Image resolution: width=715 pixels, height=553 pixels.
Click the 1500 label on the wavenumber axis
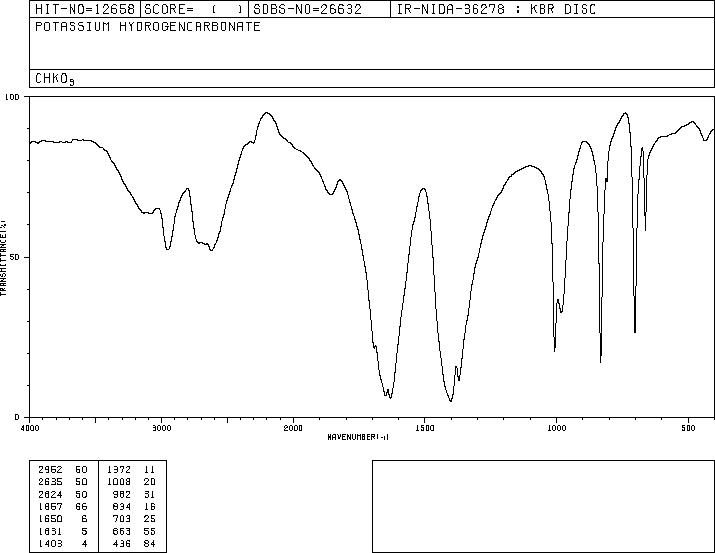click(x=425, y=428)
